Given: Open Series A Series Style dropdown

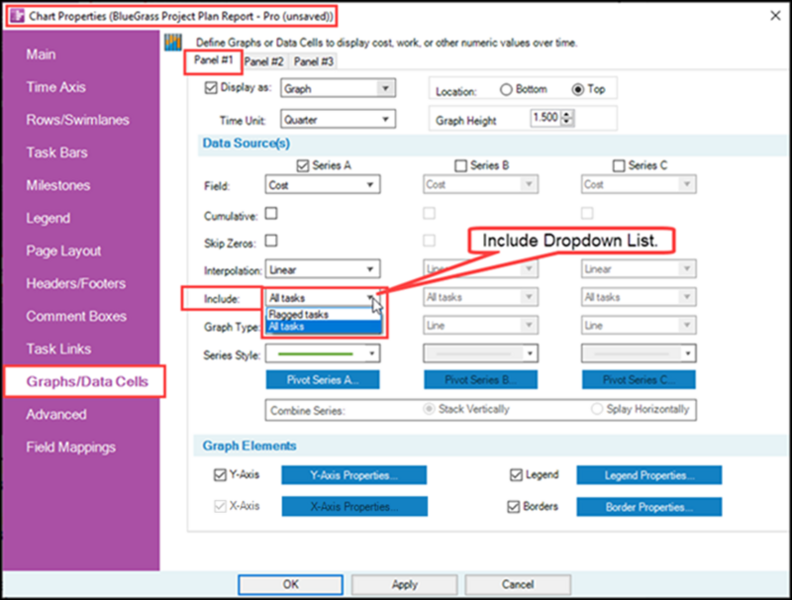Looking at the screenshot, I should coord(323,354).
